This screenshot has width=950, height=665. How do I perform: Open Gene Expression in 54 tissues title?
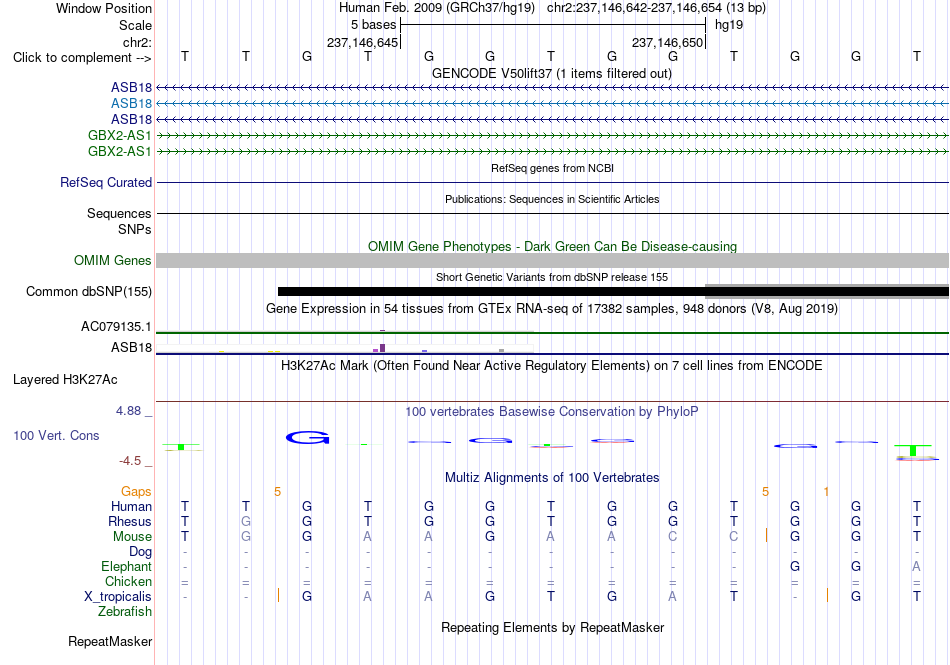[552, 309]
